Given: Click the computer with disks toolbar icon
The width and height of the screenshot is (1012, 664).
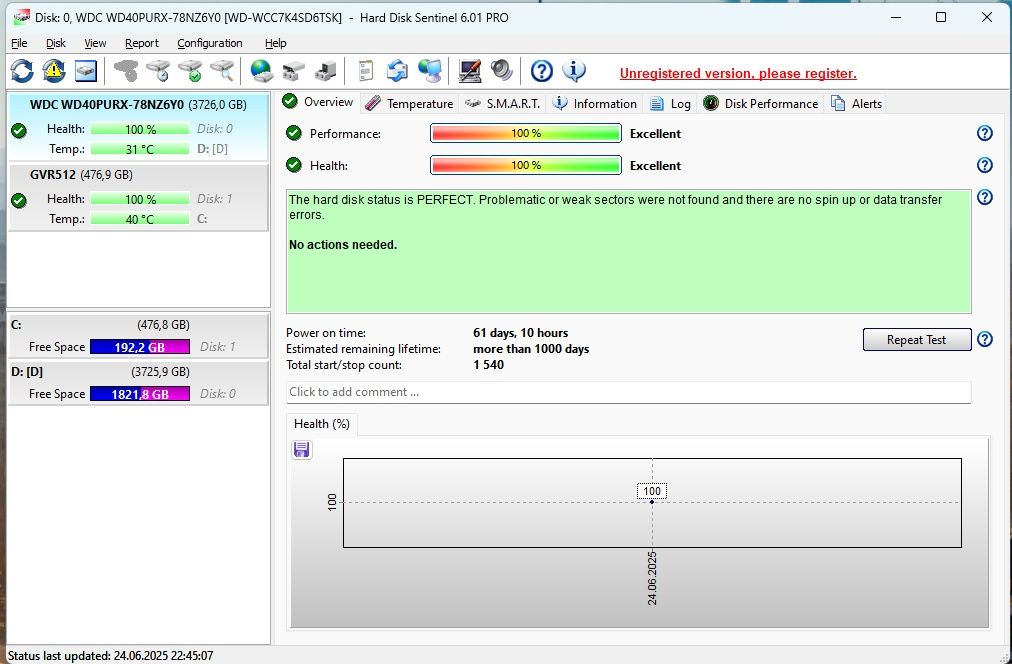Looking at the screenshot, I should click(326, 70).
